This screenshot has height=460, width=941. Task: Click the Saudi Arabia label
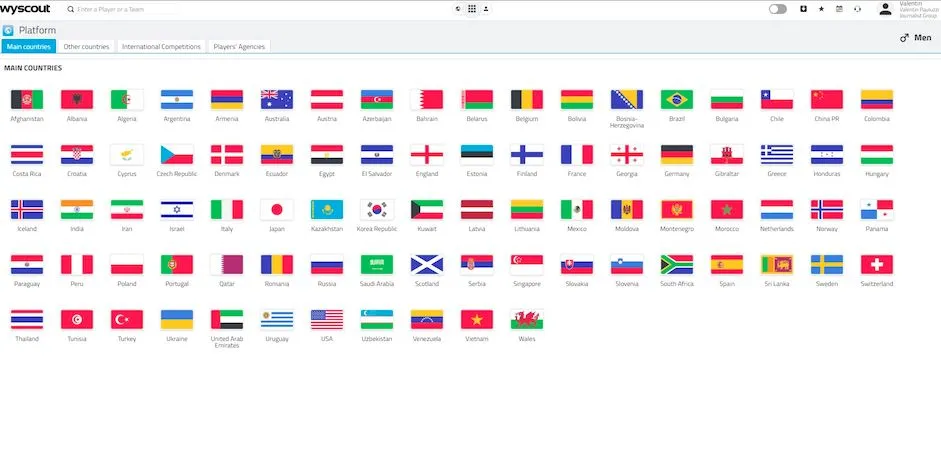377,284
